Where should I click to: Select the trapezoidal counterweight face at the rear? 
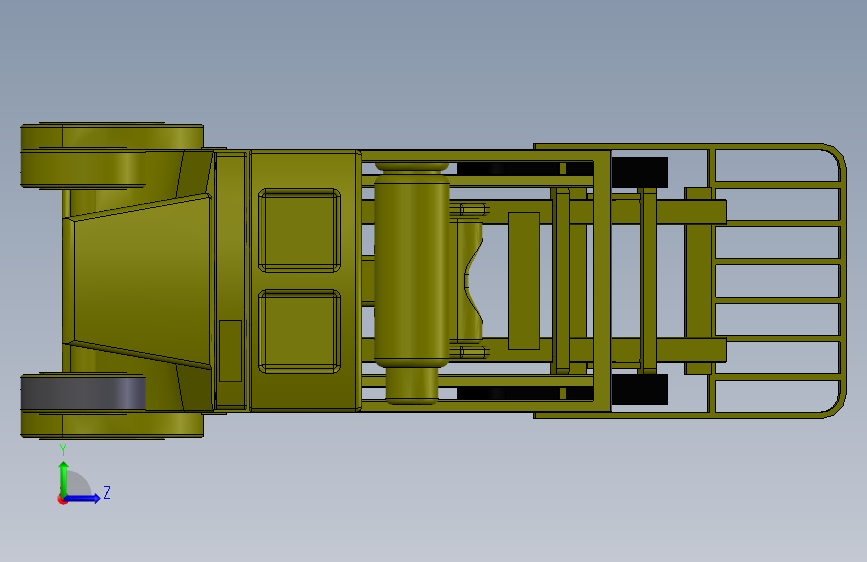click(141, 281)
